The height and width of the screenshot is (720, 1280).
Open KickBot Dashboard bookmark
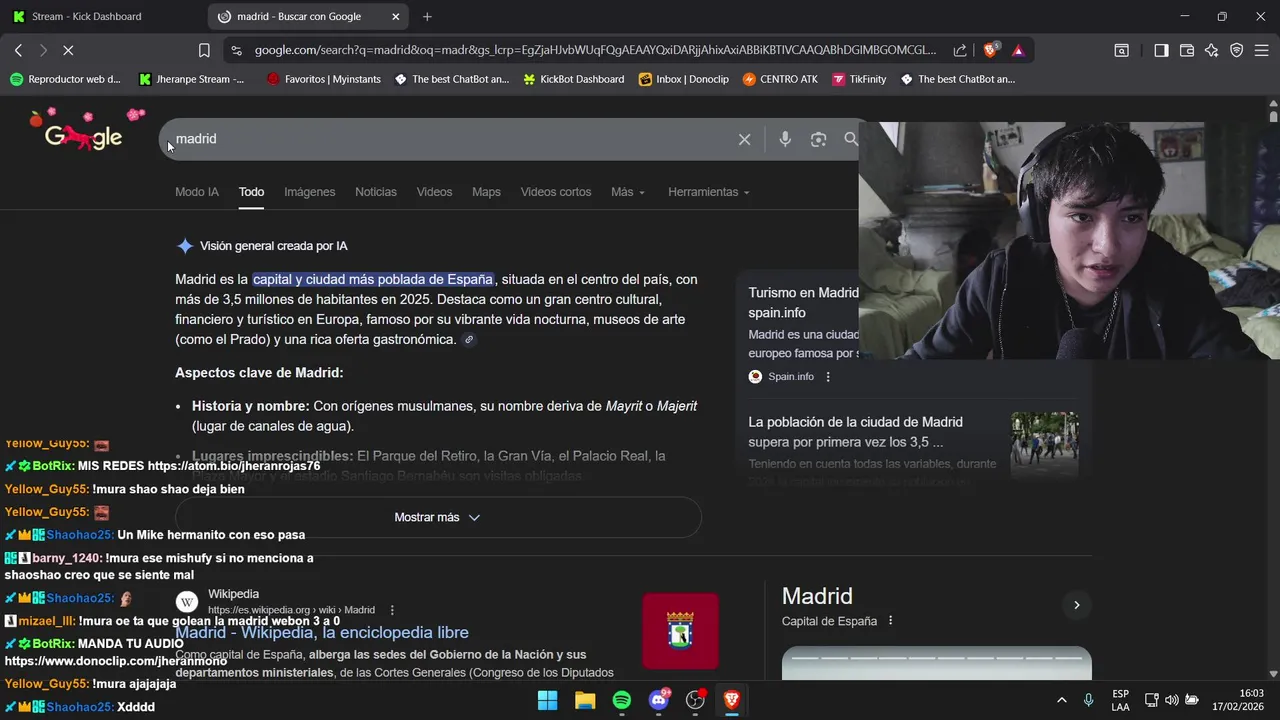coord(574,79)
